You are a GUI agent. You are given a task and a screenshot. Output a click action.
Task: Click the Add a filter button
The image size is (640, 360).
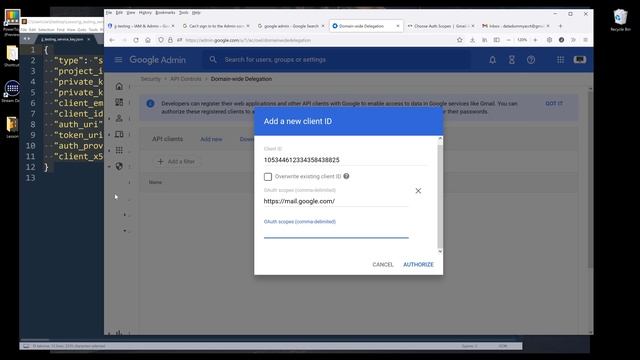(176, 162)
